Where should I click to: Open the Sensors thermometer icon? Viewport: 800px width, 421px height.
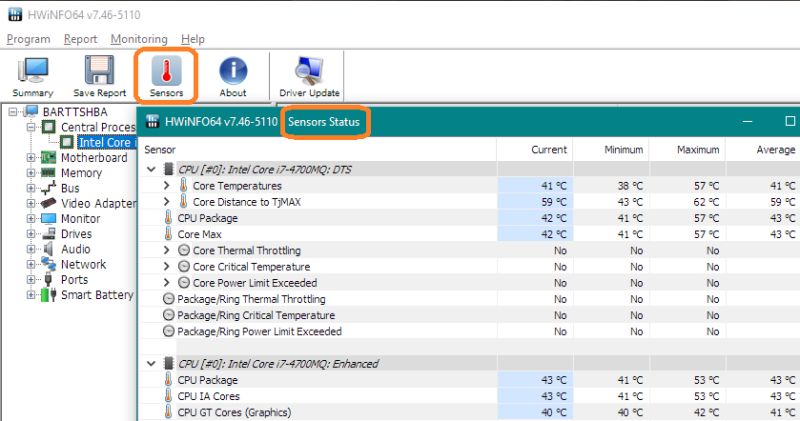point(166,70)
